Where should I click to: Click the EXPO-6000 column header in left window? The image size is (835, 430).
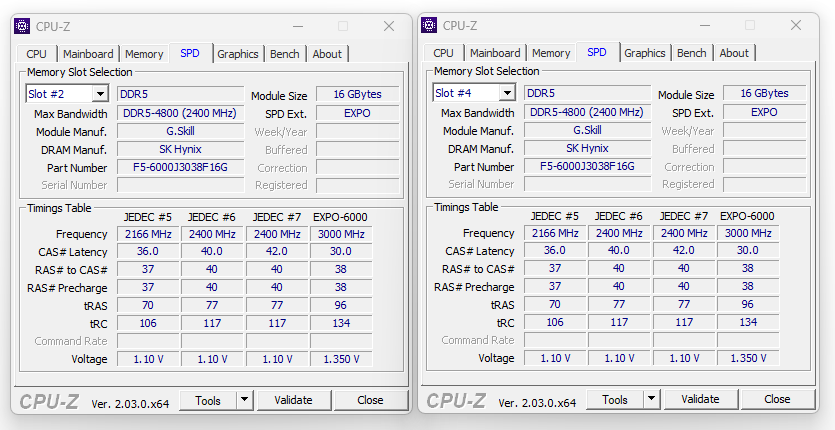click(340, 217)
